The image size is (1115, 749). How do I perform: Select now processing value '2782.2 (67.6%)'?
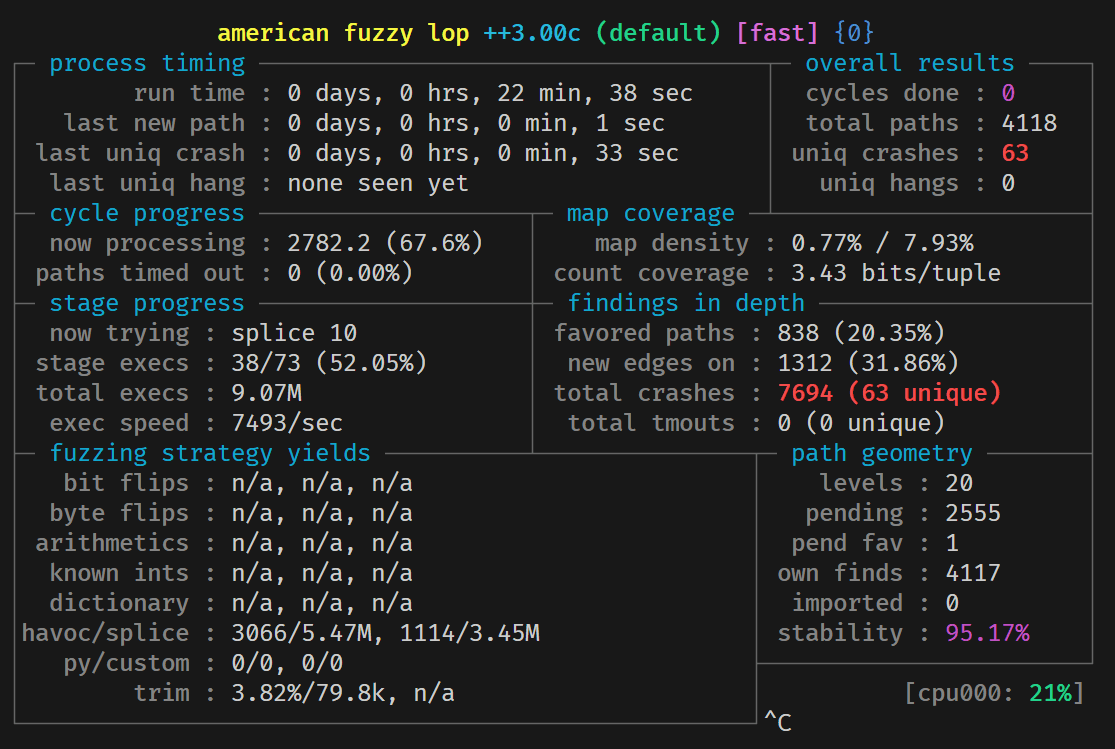[x=385, y=243]
